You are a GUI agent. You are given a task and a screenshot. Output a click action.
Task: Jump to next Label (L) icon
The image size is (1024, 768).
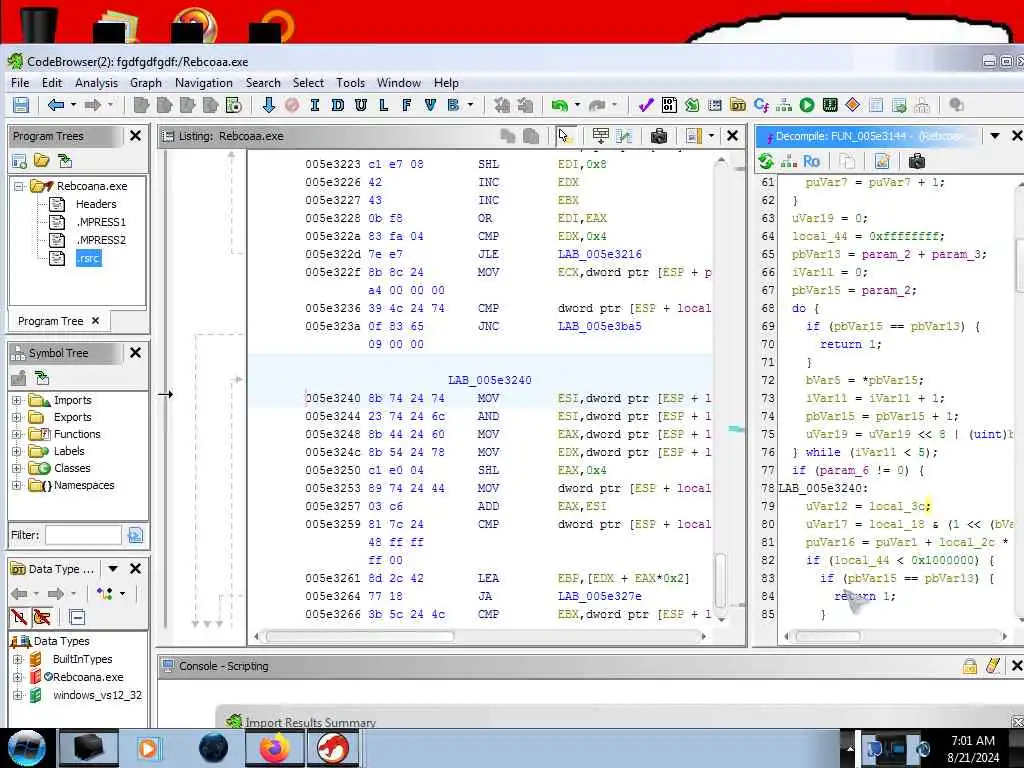coord(383,104)
